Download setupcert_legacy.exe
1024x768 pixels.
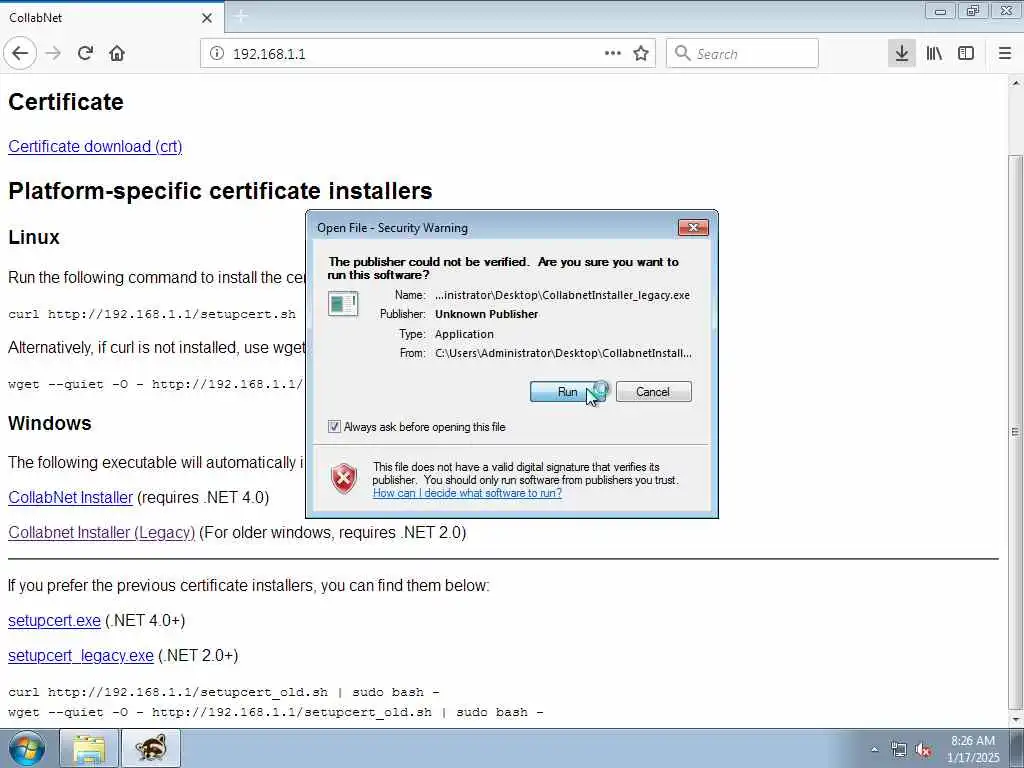[81, 656]
